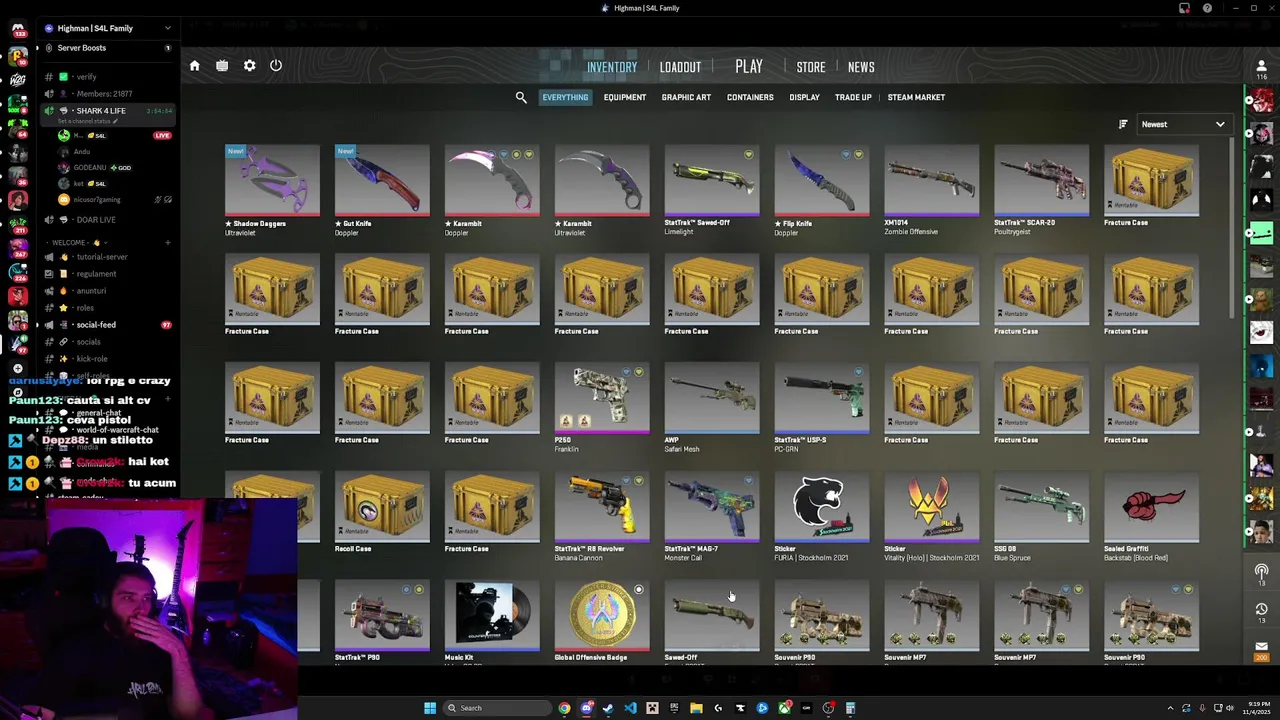Screen dimensions: 1280x720
Task: Open the DISPLAY filter
Action: coord(804,97)
